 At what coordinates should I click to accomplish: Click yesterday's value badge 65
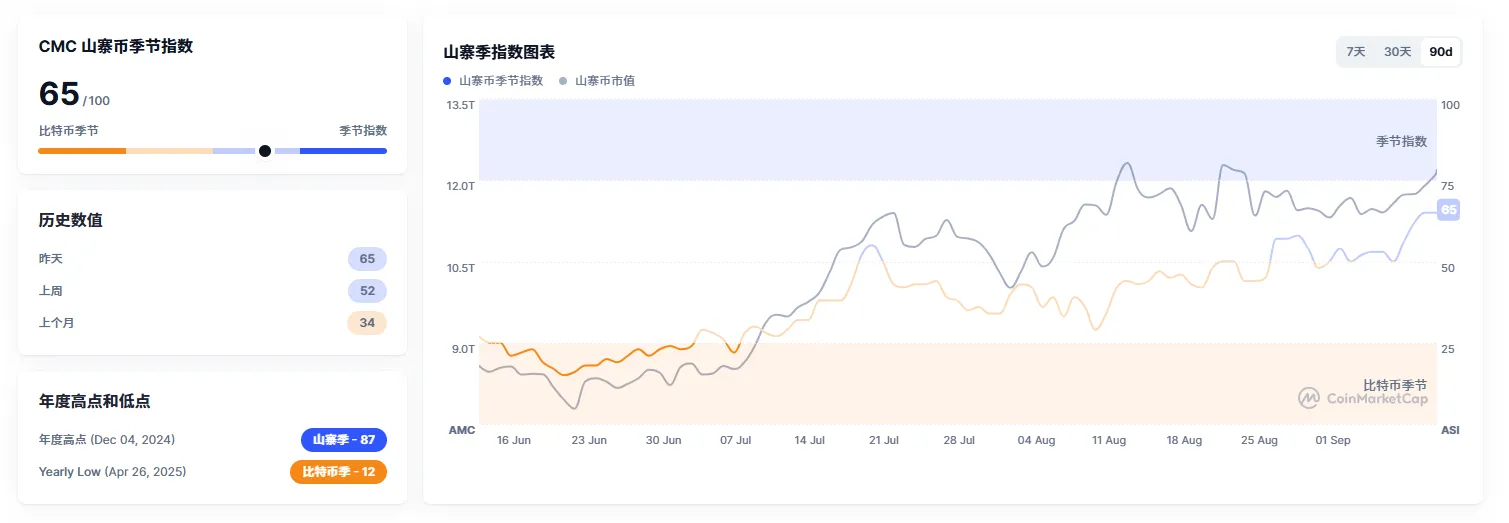tap(367, 259)
